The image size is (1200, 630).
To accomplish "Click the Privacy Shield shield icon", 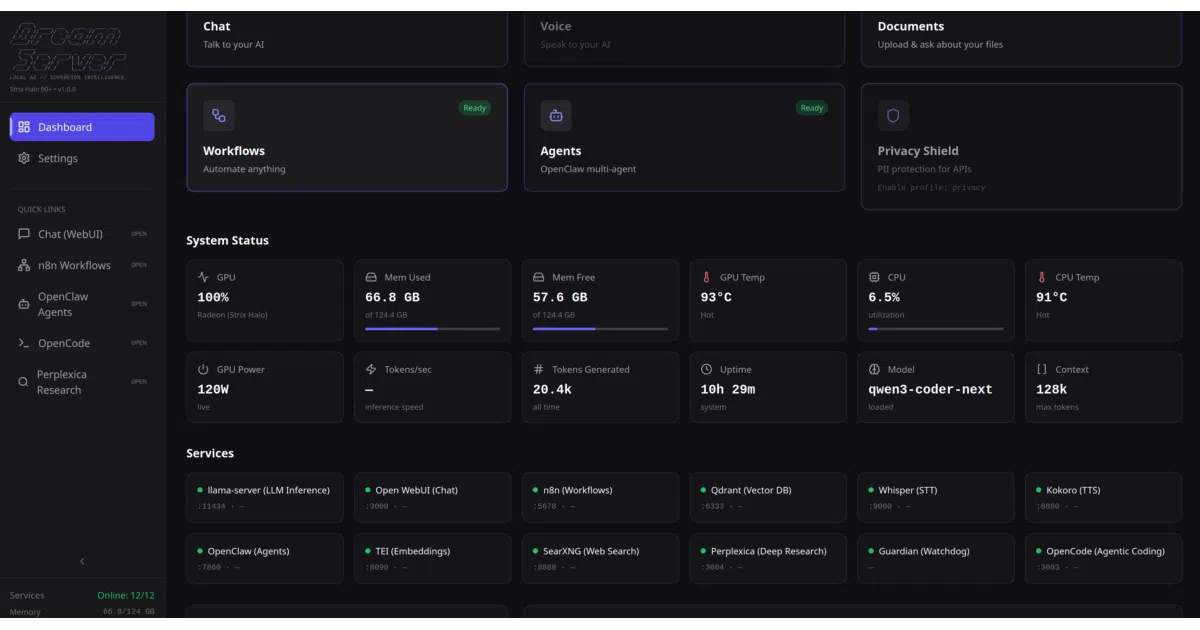I will [893, 115].
